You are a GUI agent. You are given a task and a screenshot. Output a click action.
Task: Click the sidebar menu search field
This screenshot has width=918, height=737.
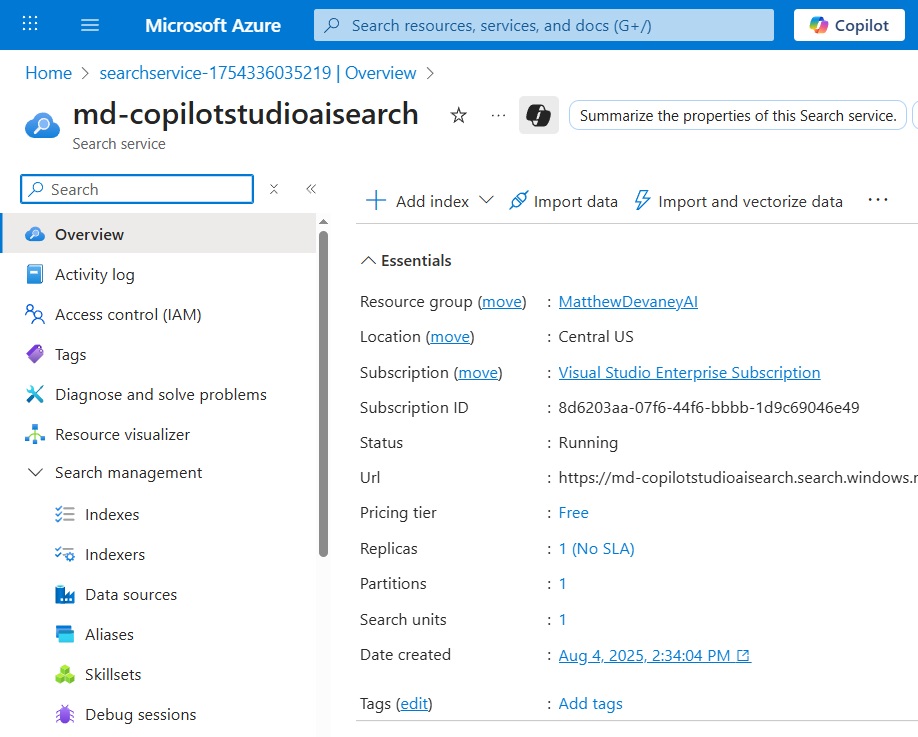(x=137, y=189)
